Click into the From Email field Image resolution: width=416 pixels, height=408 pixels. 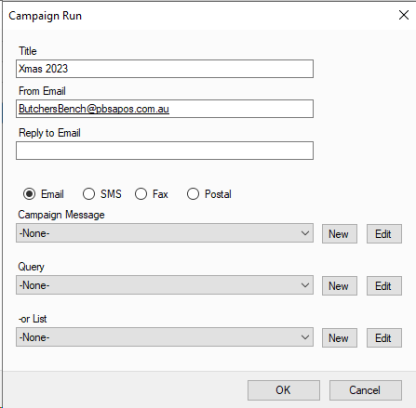165,109
